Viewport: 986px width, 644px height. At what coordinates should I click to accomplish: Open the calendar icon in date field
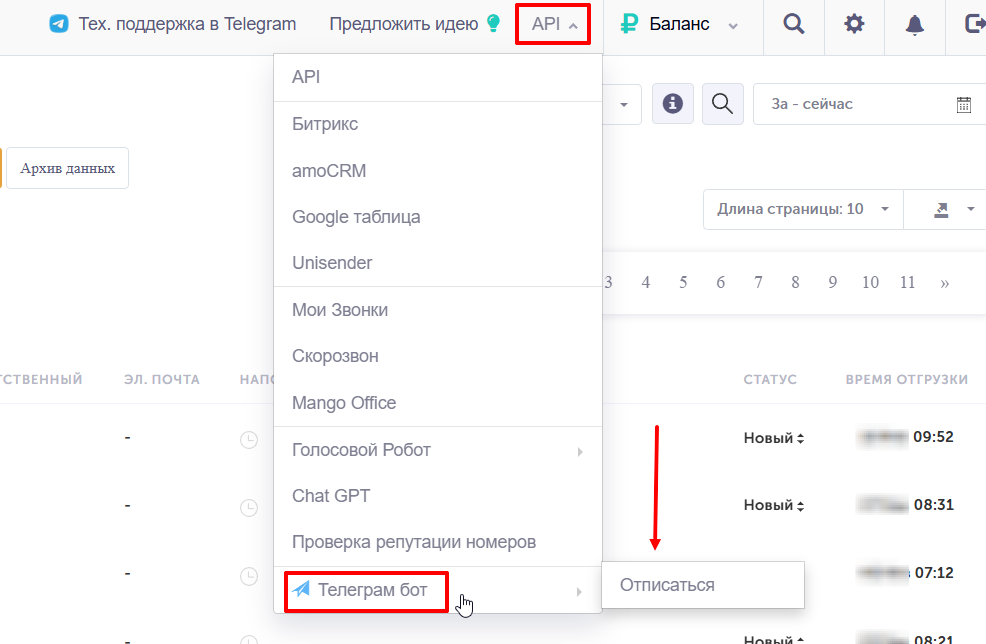coord(963,104)
